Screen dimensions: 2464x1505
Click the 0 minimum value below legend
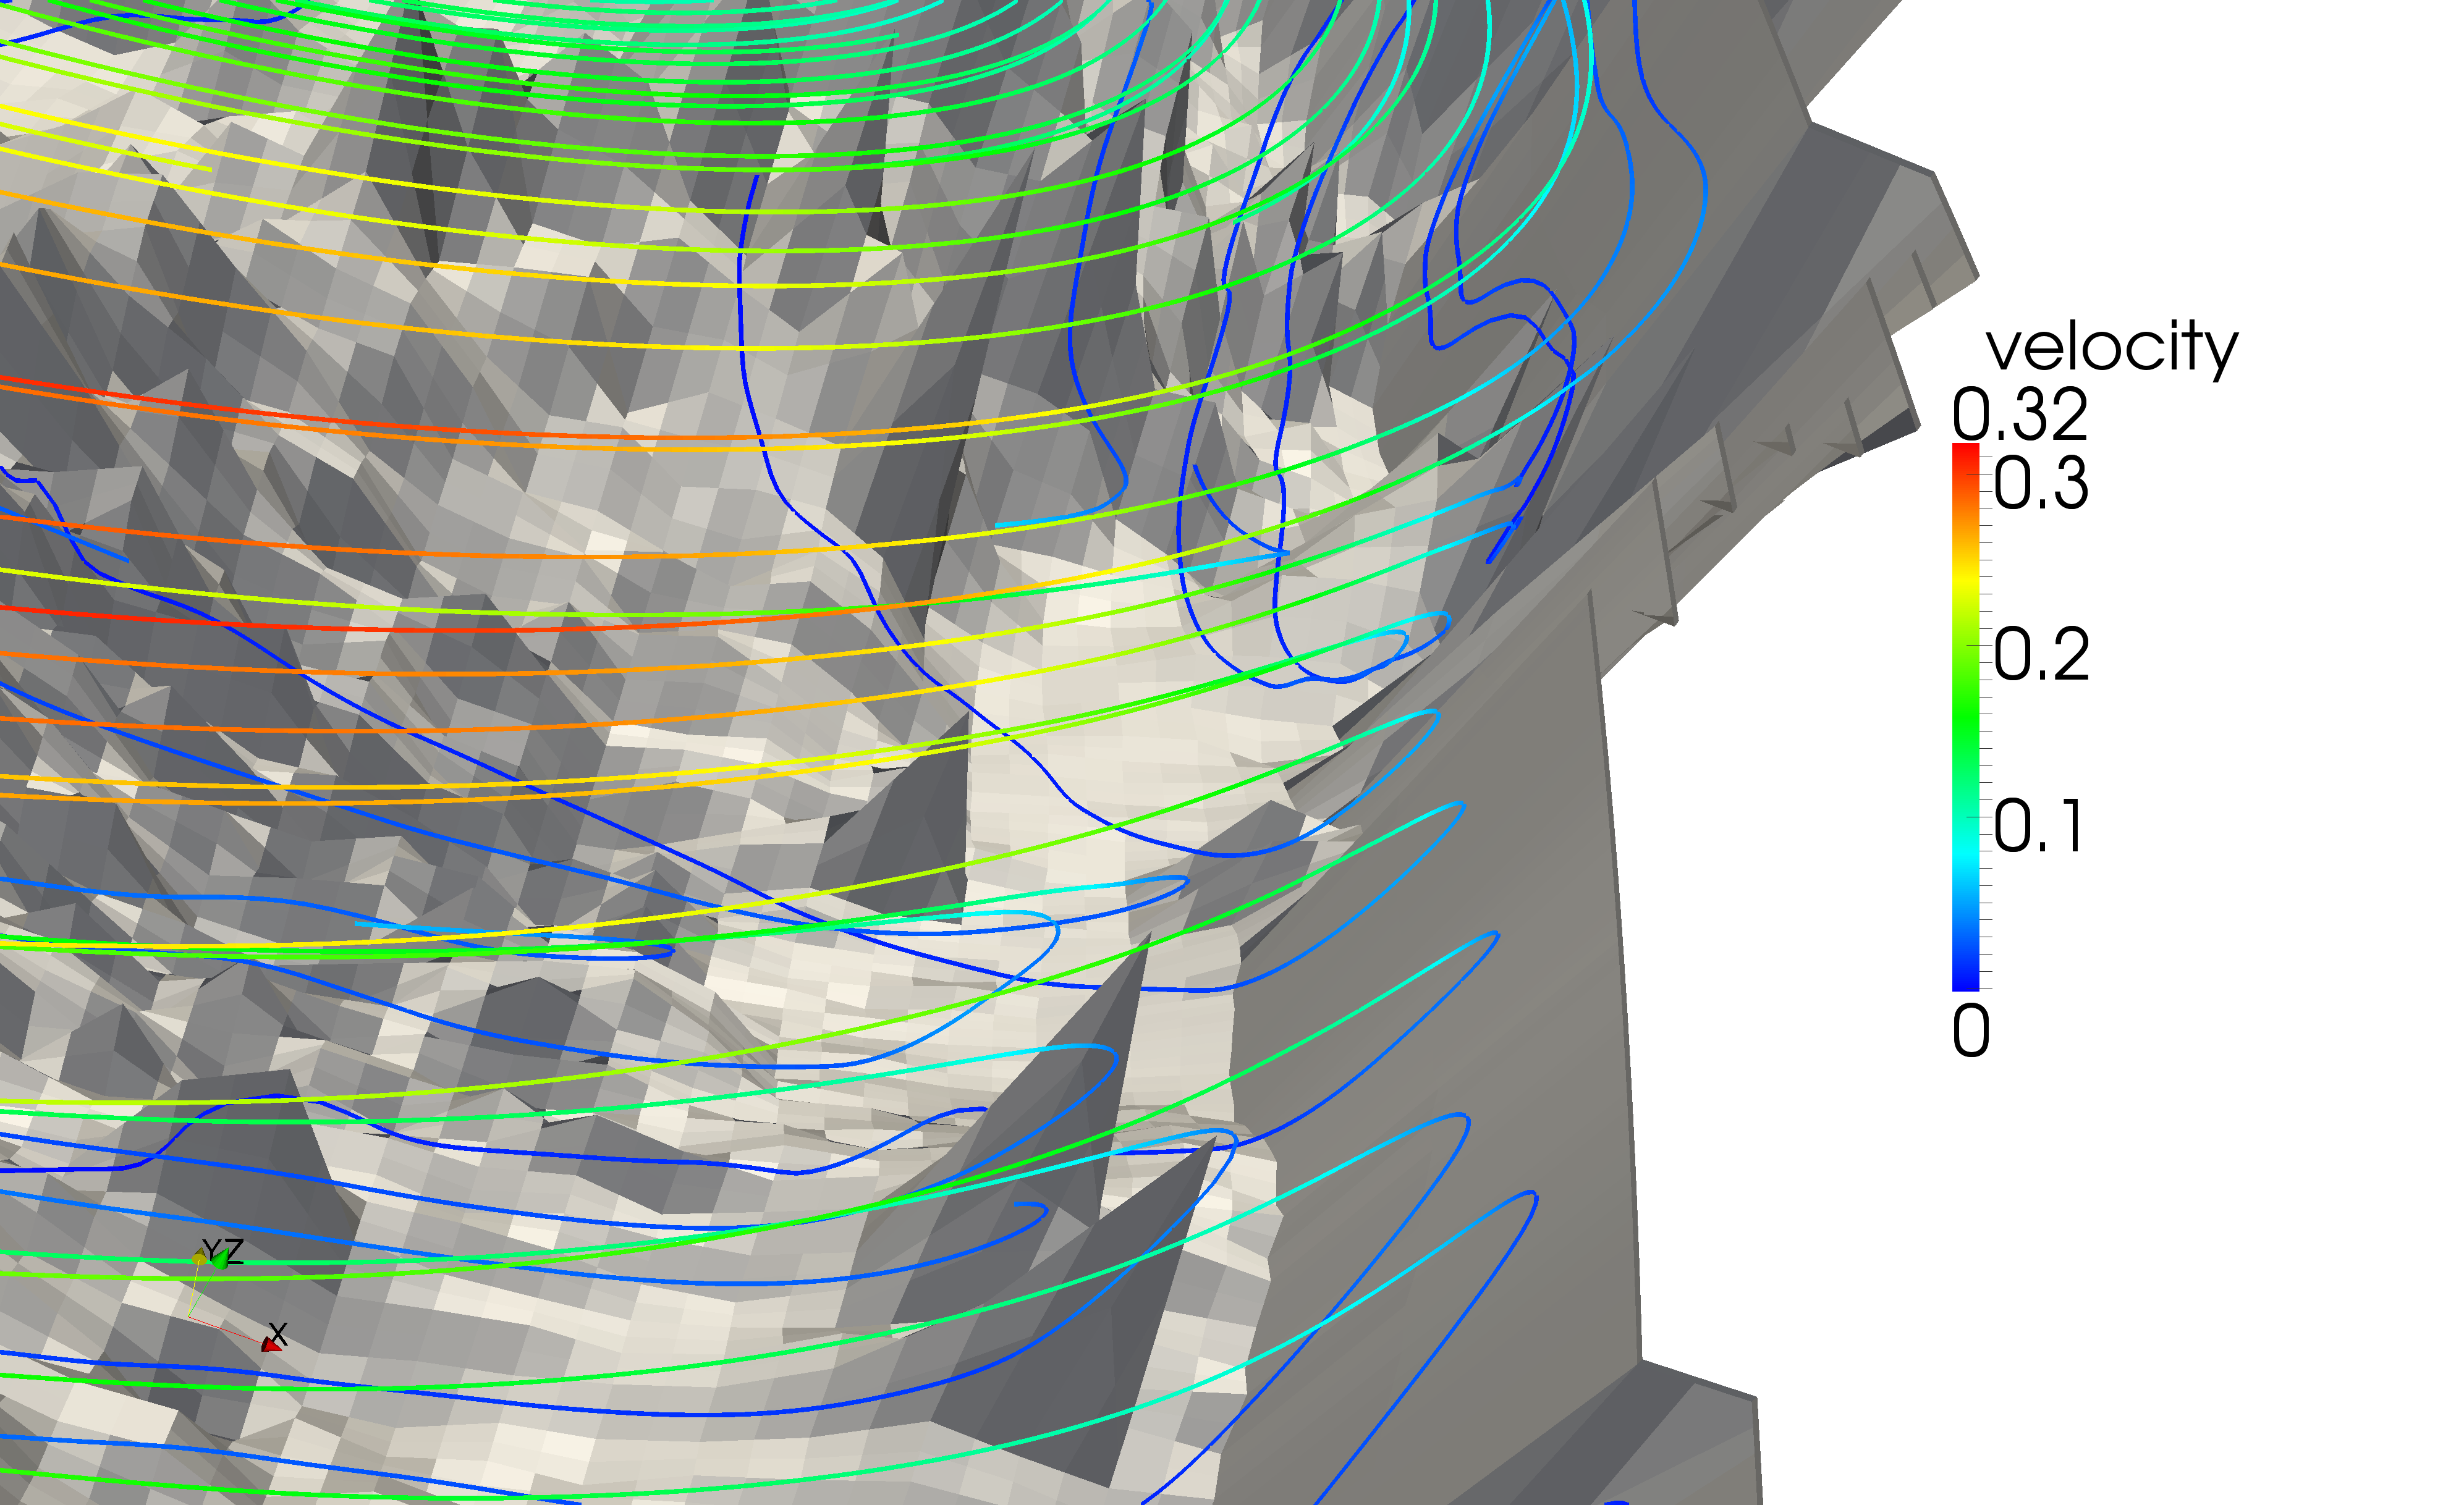click(x=1971, y=1032)
